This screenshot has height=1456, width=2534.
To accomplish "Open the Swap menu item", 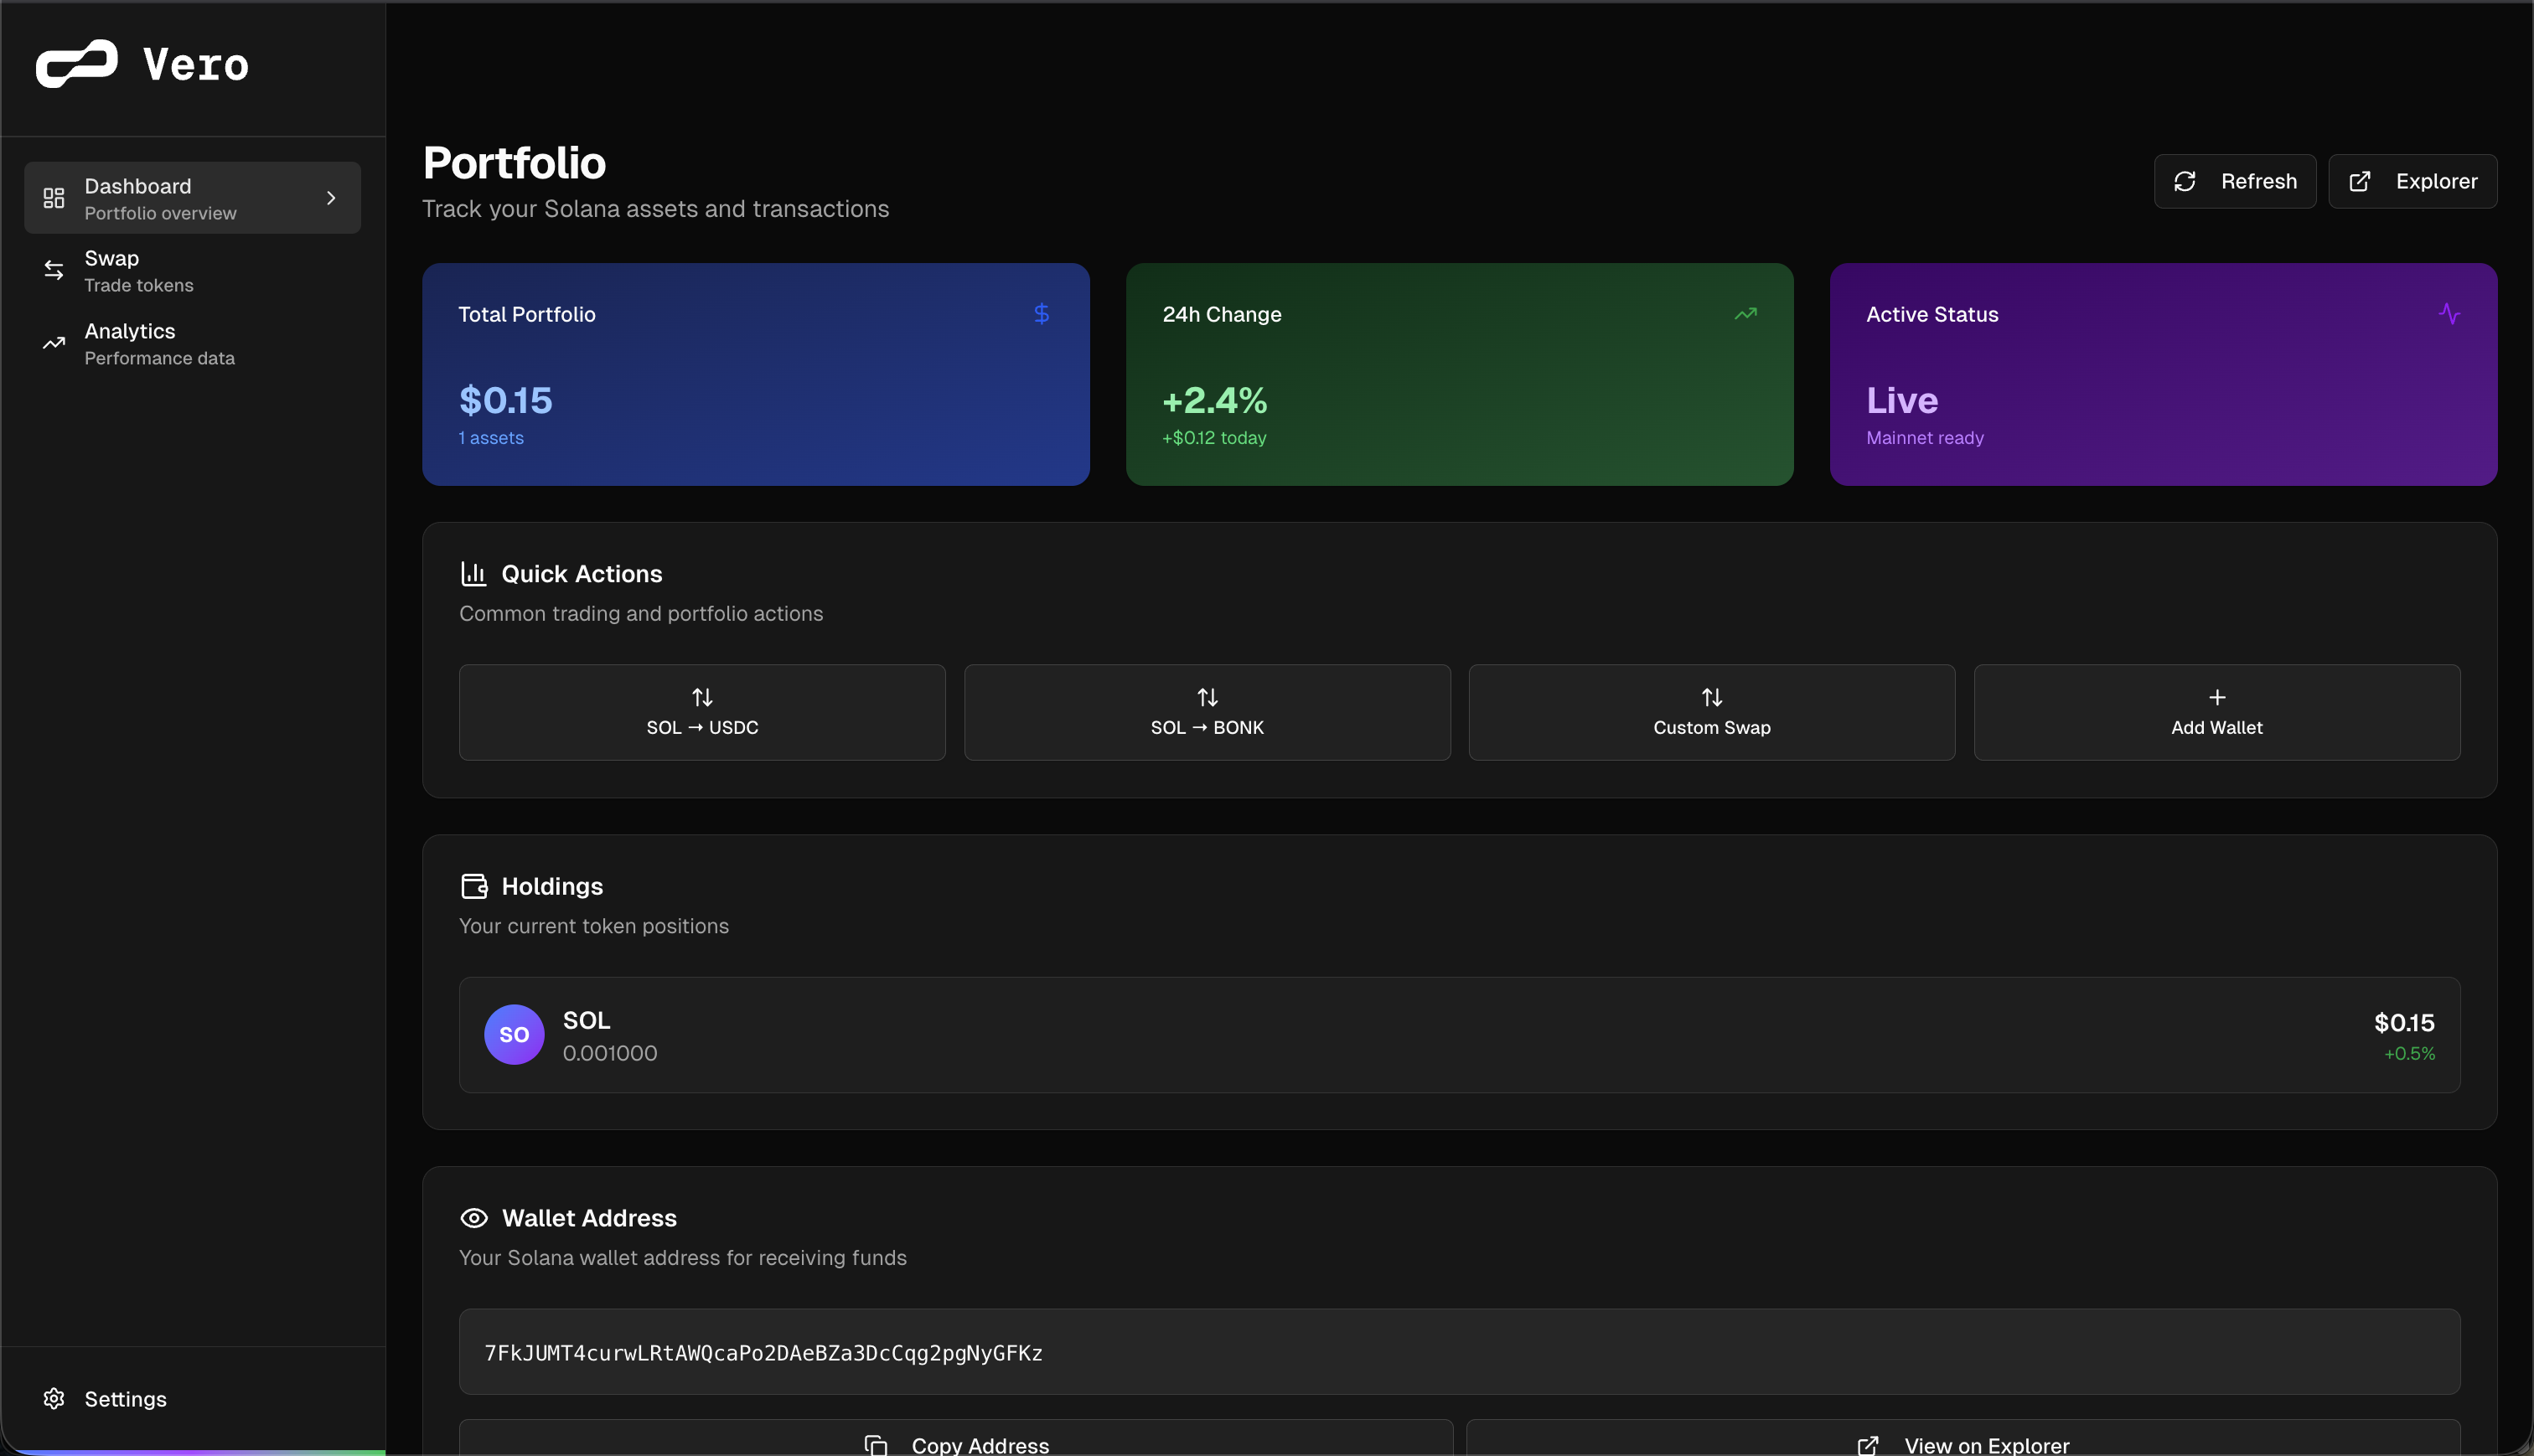I will pyautogui.click(x=139, y=271).
